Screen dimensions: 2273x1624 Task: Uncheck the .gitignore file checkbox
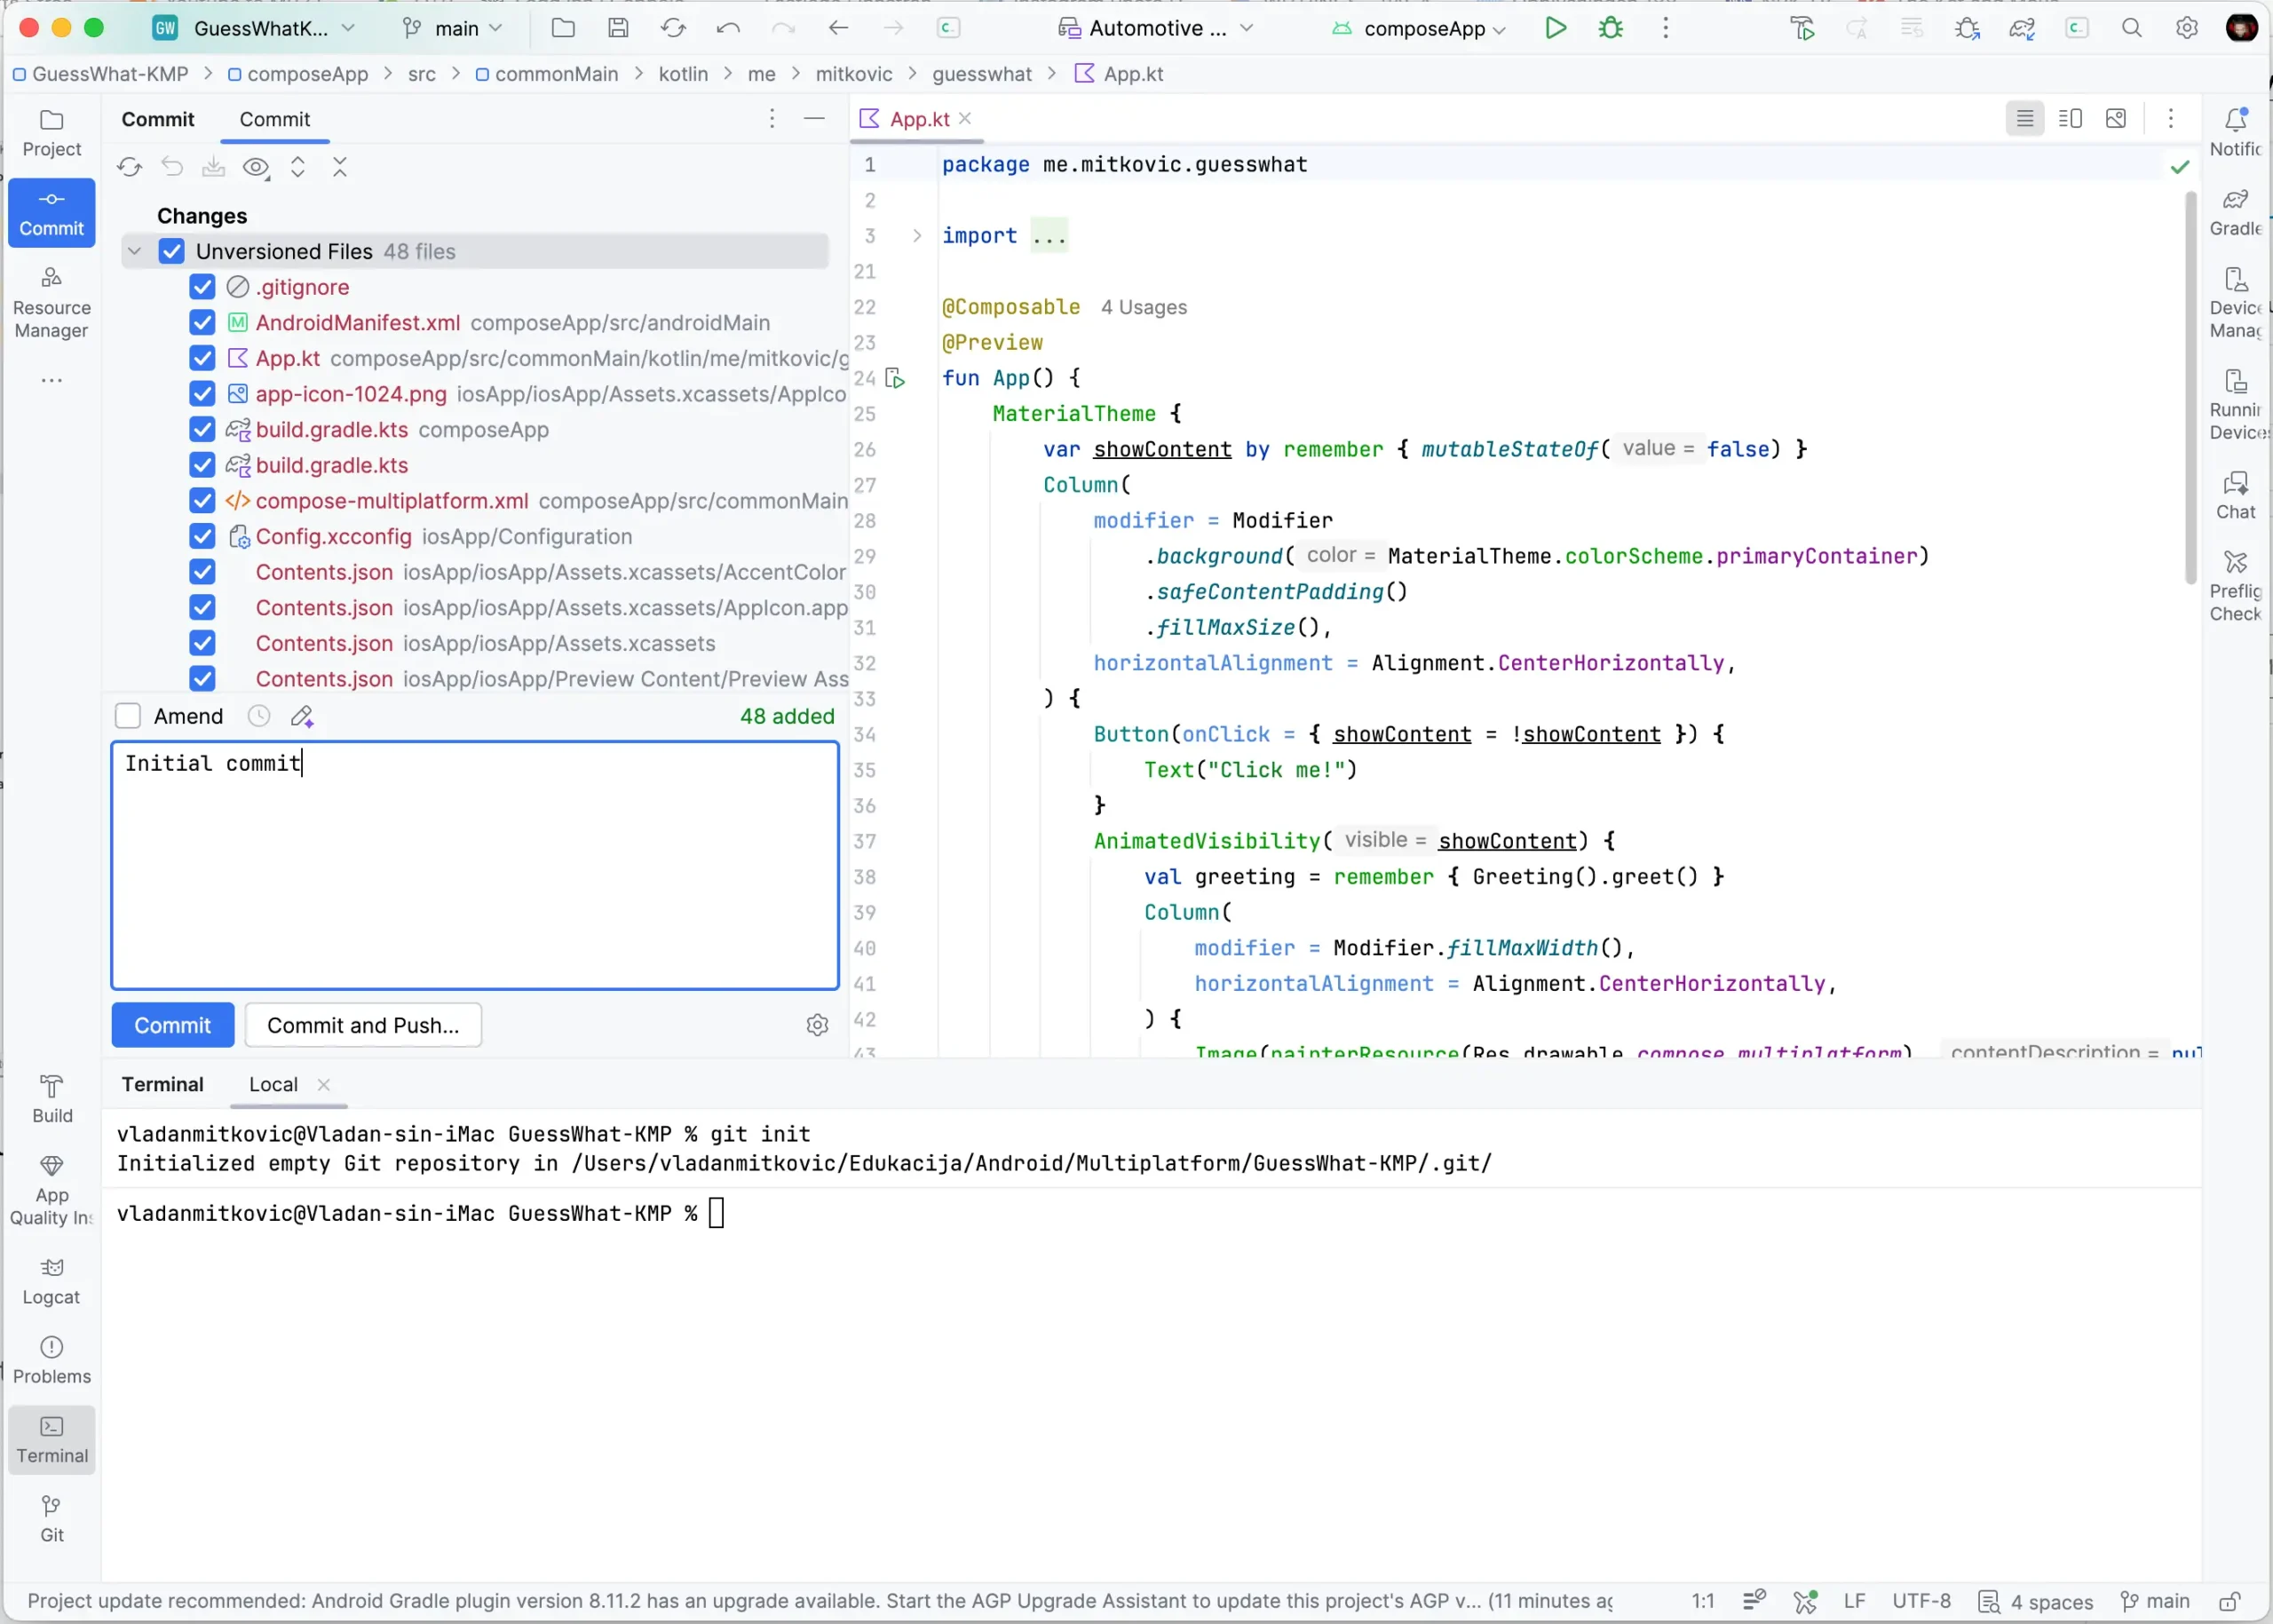pos(202,287)
